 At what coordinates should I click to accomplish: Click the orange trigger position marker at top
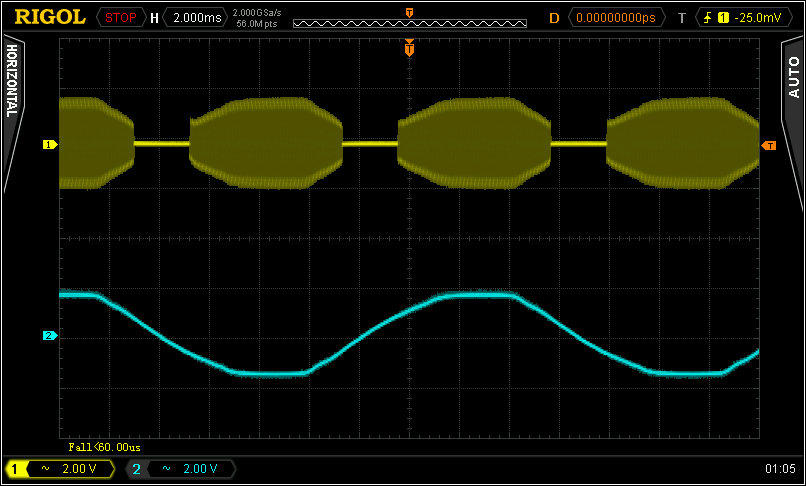point(409,48)
